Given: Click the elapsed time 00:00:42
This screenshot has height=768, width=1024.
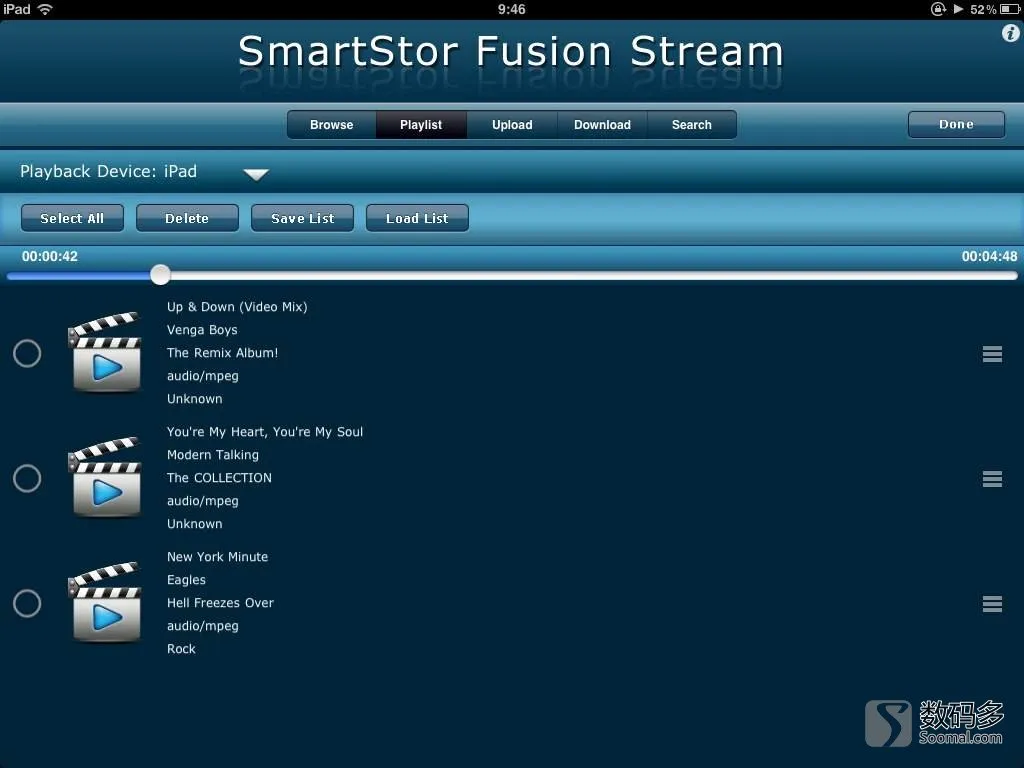Looking at the screenshot, I should (x=50, y=256).
